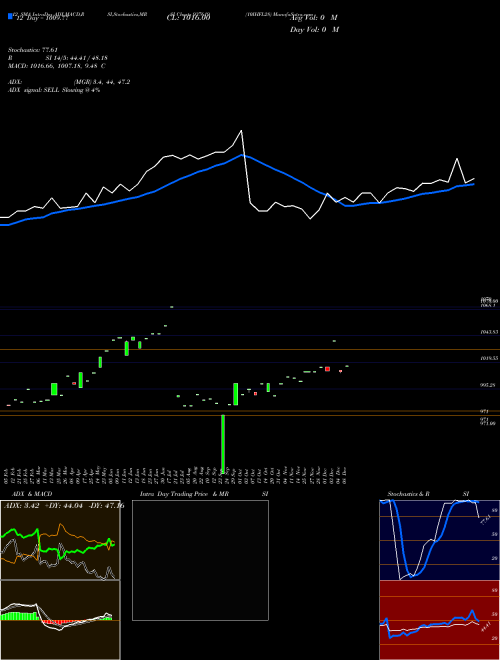500x660 pixels.
Task: Click the 'ADX signal: SELL' line
Action: tap(54, 90)
